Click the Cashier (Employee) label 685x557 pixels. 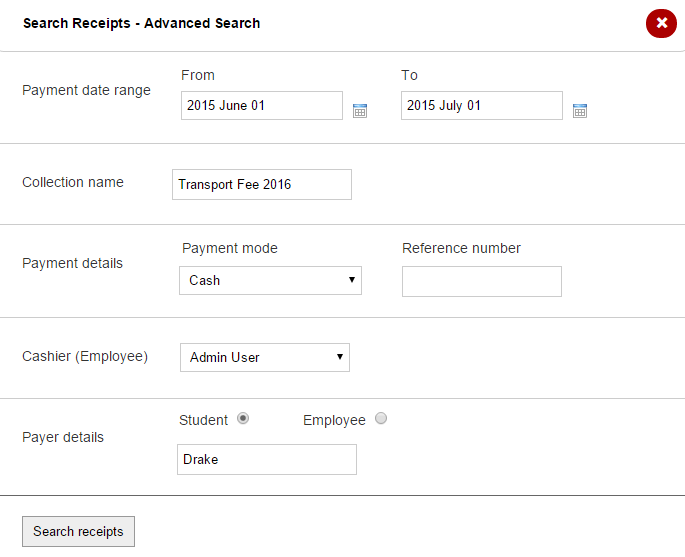(x=85, y=356)
